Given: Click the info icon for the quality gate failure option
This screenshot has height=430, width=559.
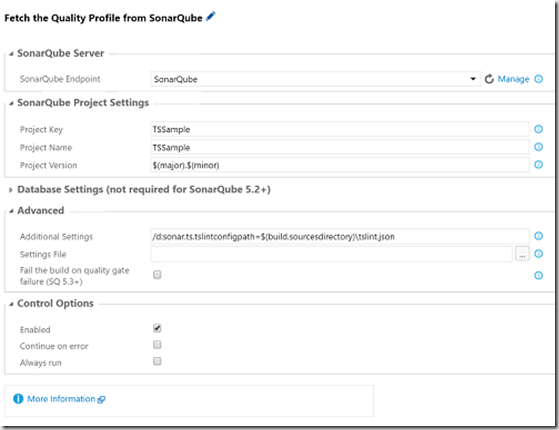Looking at the screenshot, I should click(539, 276).
